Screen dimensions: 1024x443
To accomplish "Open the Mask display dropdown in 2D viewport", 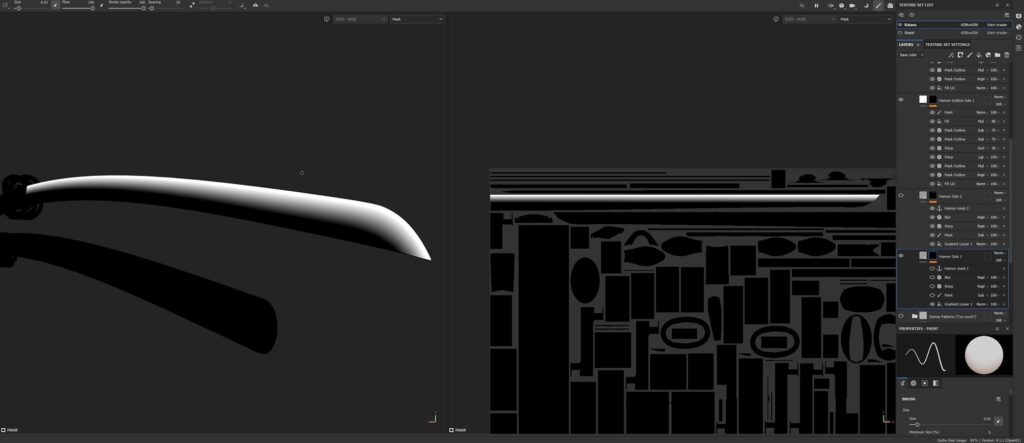I will pos(865,19).
